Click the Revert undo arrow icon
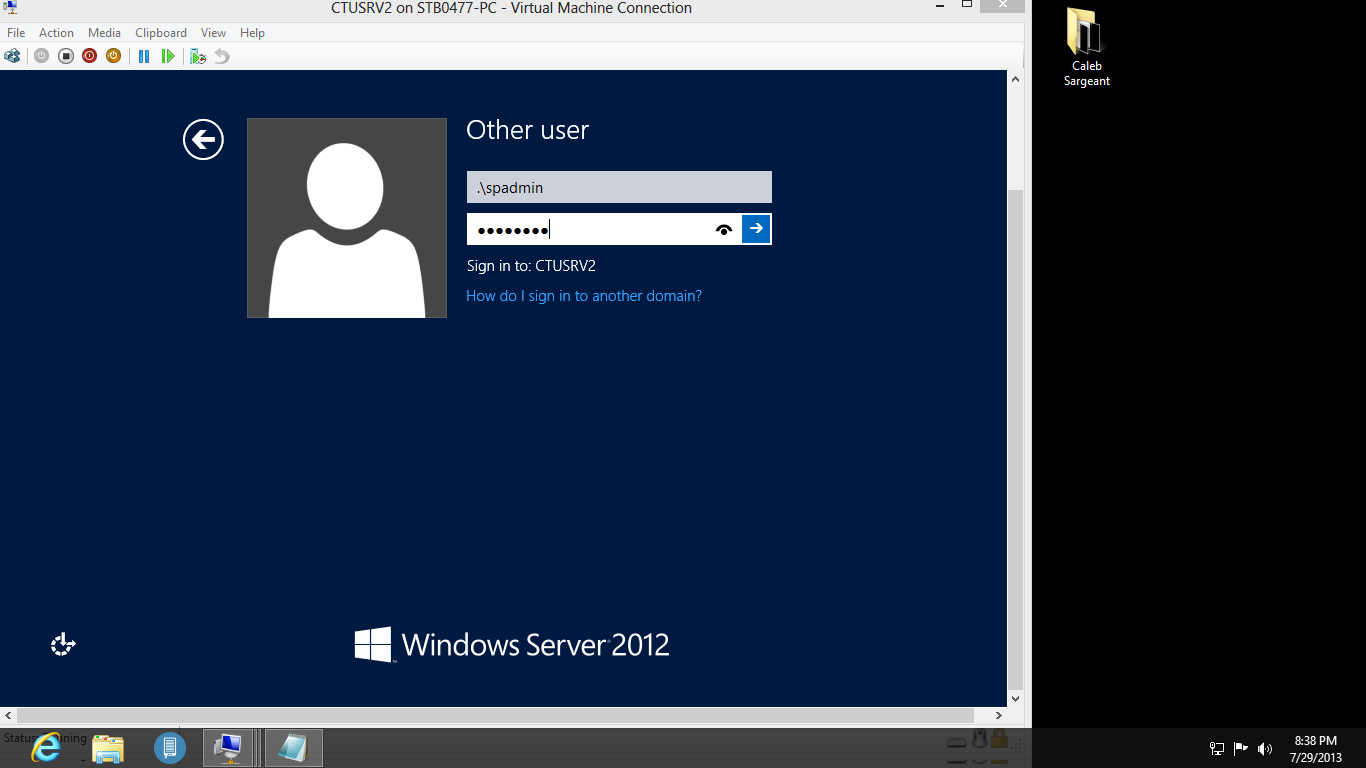The width and height of the screenshot is (1366, 768). [x=222, y=56]
